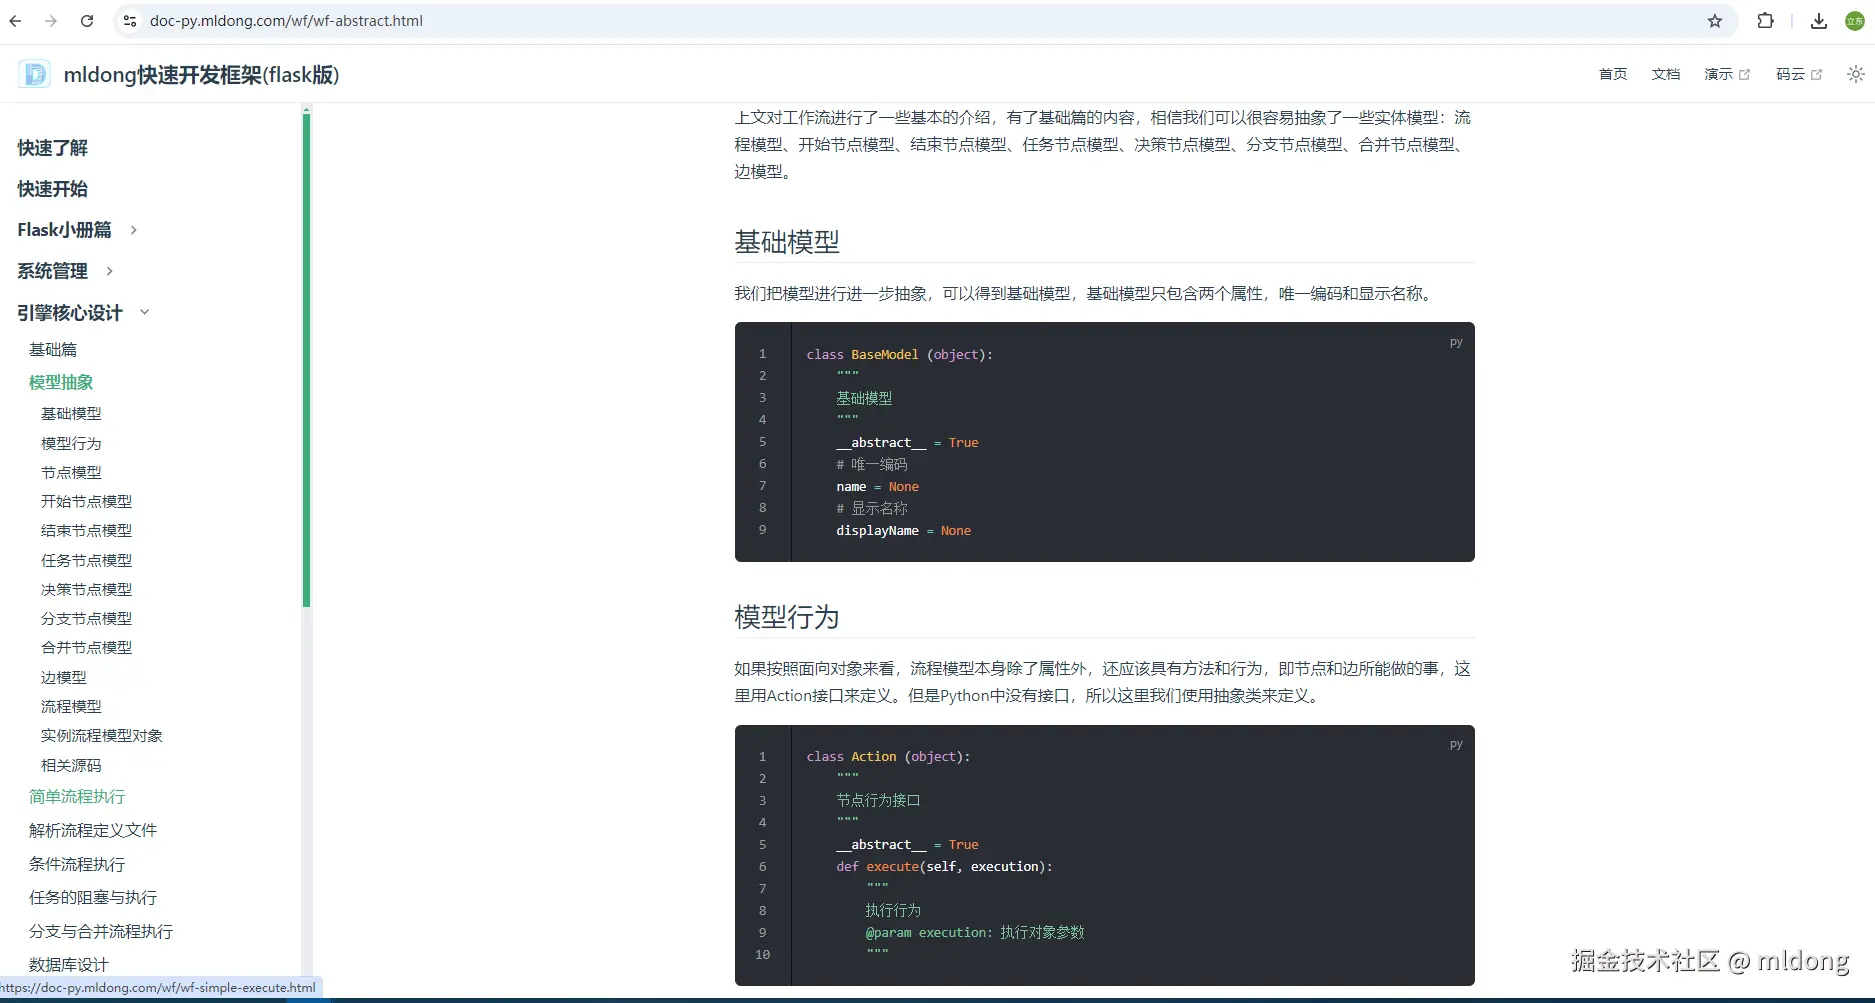Image resolution: width=1875 pixels, height=1003 pixels.
Task: Open 数据库设计 in sidebar
Action: [69, 964]
